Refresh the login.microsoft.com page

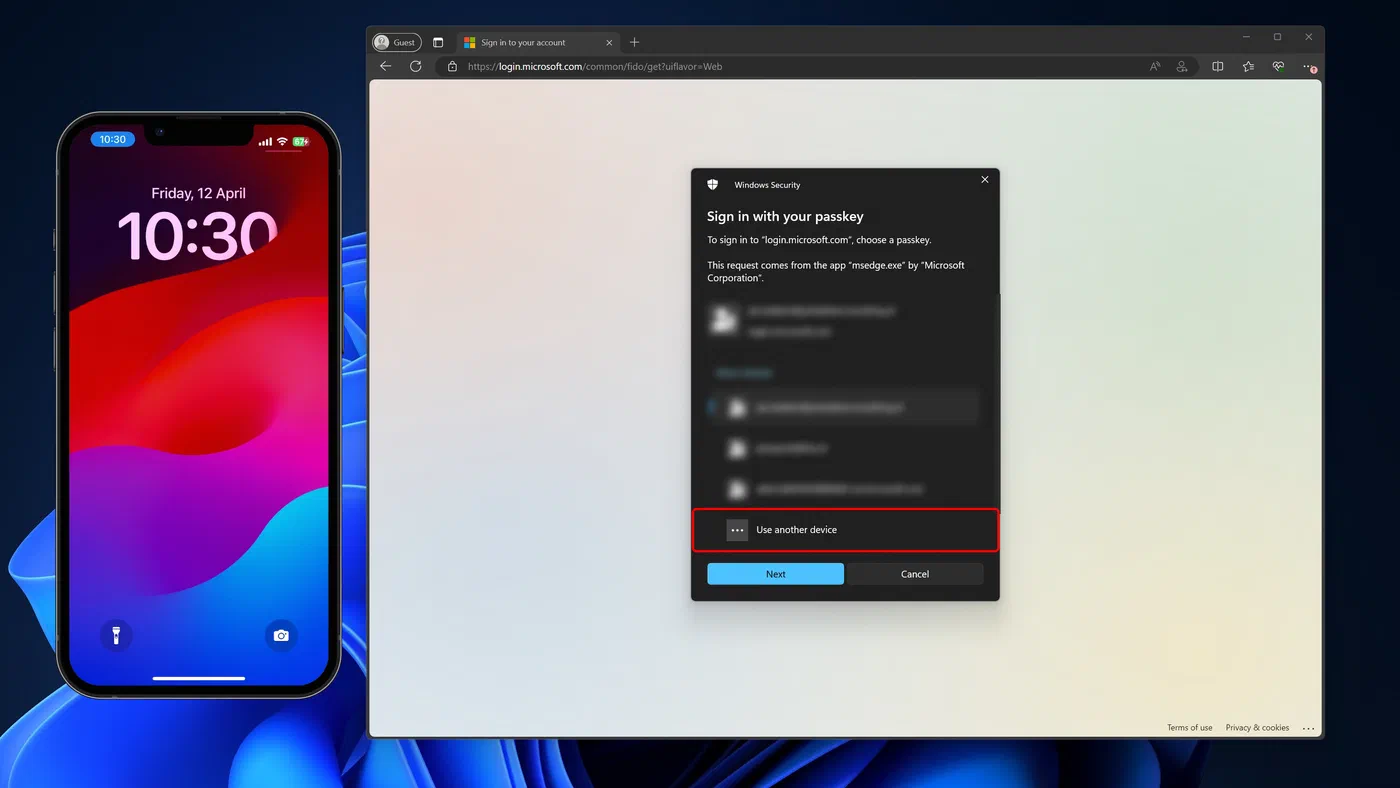[x=416, y=66]
